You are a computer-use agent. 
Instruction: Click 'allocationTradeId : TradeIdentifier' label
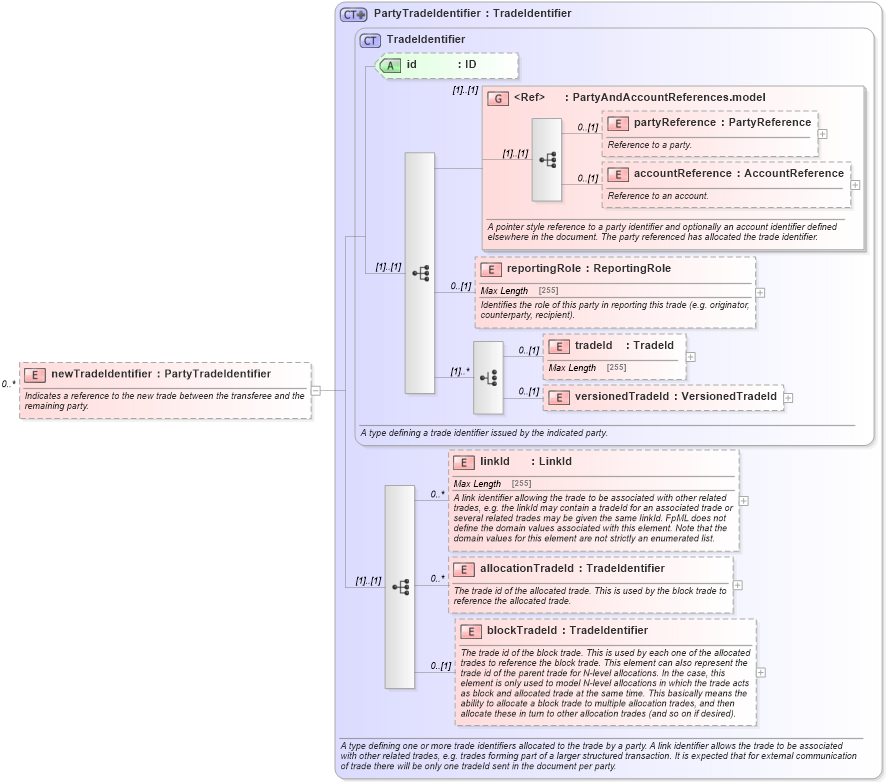(x=572, y=568)
